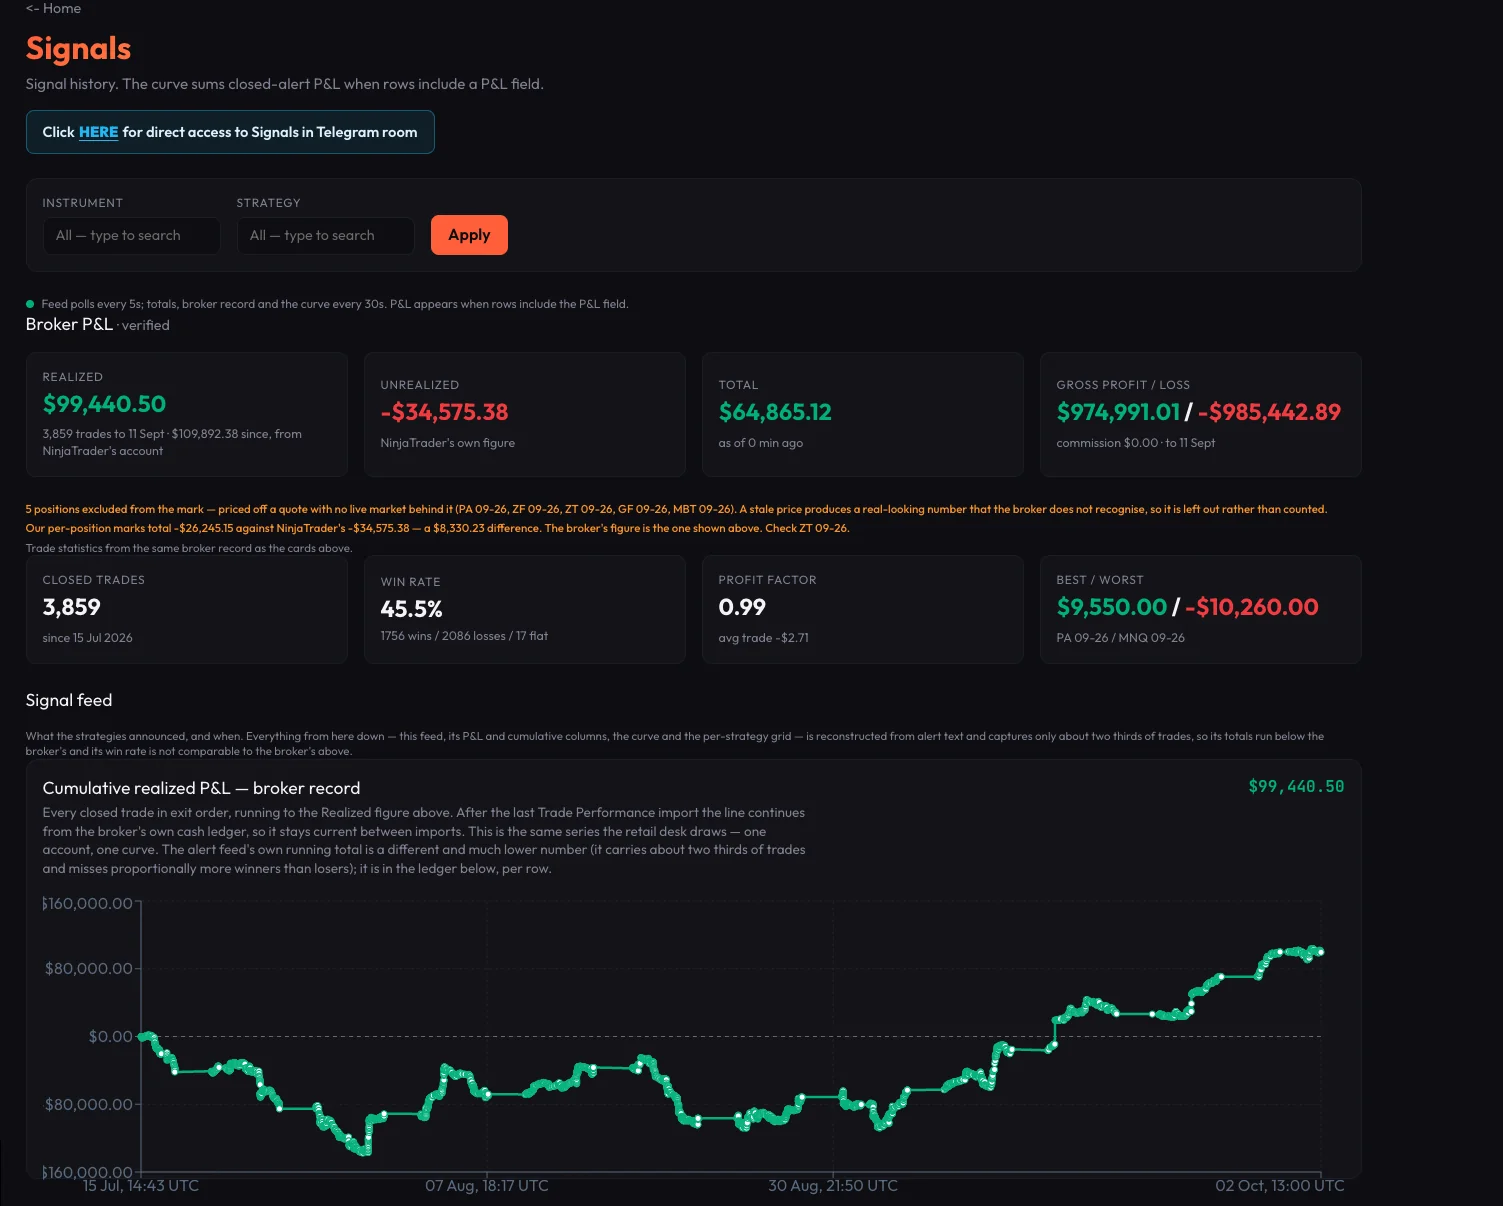Select the profit factor value 0.99
The image size is (1503, 1206).
(742, 607)
